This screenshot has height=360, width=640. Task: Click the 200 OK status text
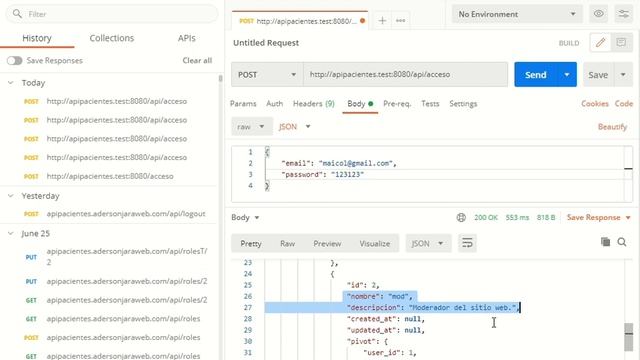point(486,218)
